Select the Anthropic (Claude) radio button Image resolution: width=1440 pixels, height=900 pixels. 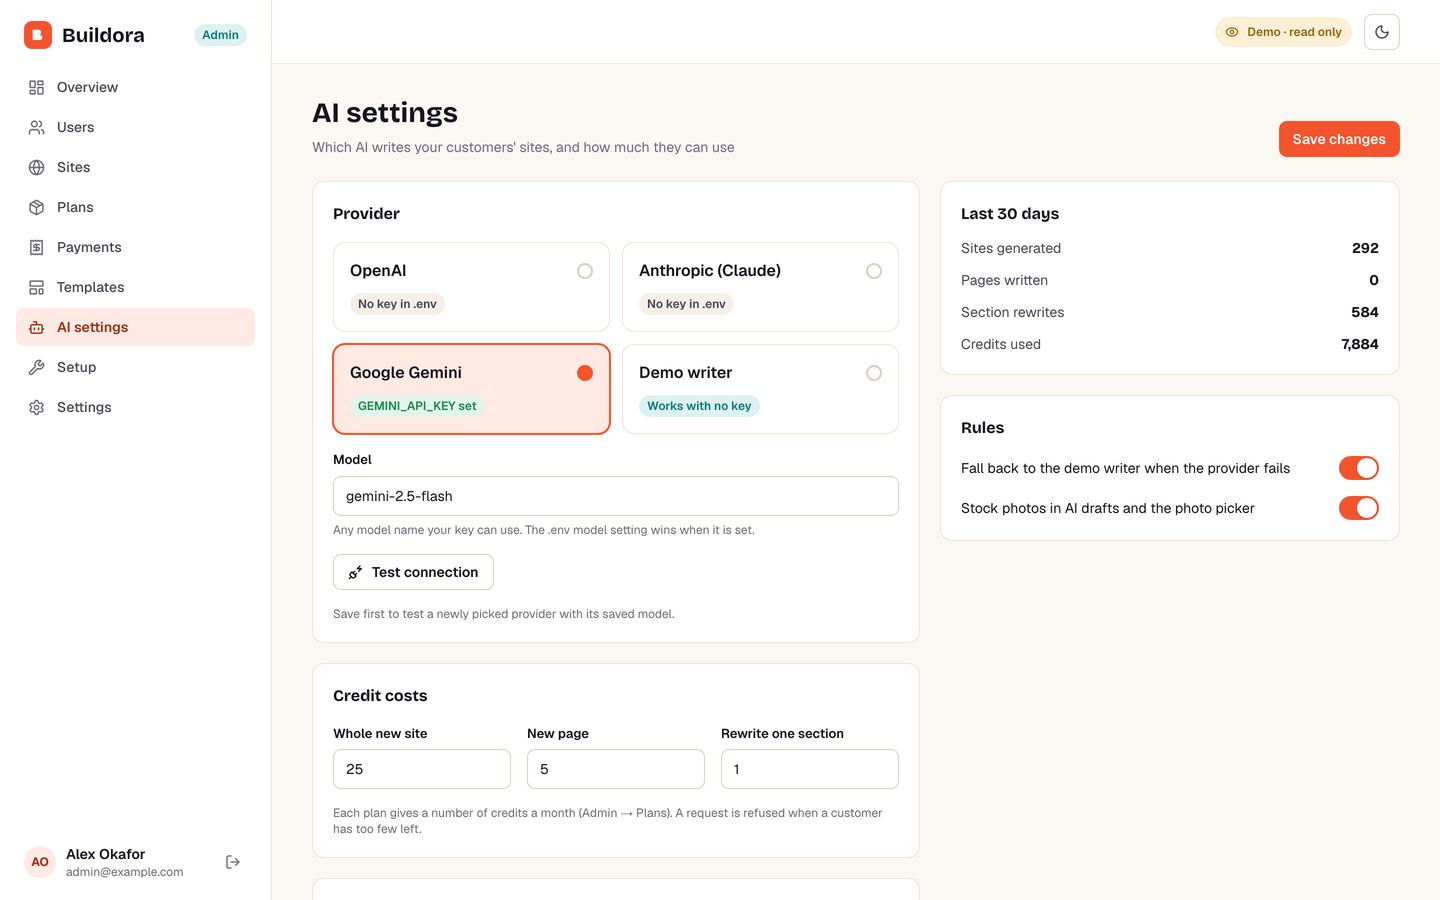874,271
